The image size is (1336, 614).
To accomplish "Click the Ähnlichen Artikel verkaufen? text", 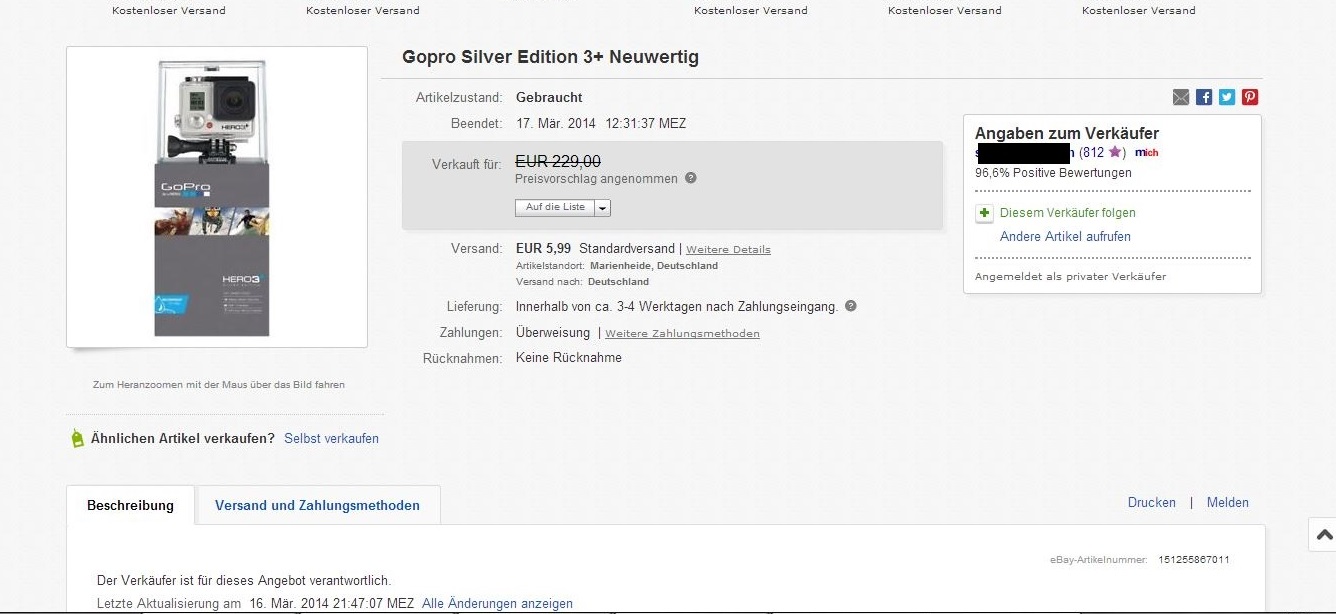I will point(182,438).
